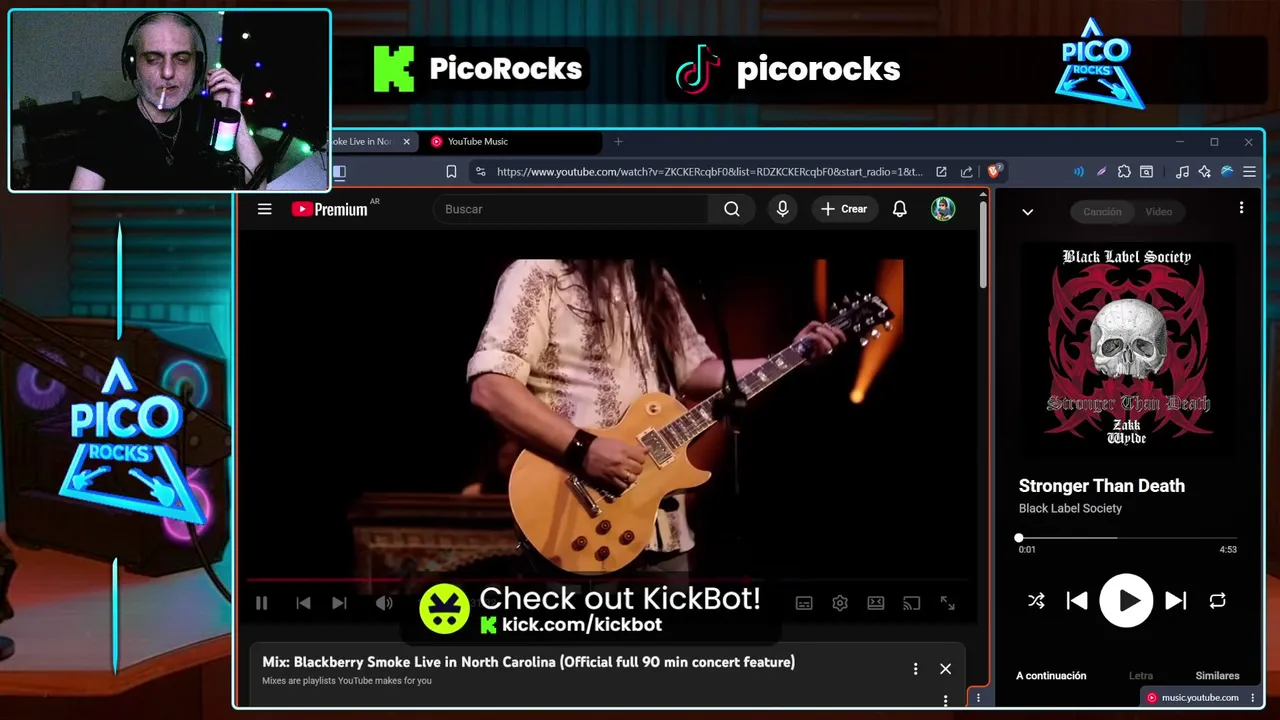
Task: Click the blue globe icon in browser toolbar
Action: tap(1227, 172)
